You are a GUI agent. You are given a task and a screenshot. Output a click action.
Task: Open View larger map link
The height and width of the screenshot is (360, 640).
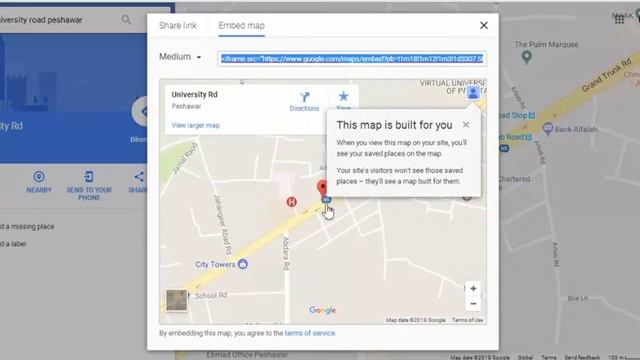(x=196, y=125)
